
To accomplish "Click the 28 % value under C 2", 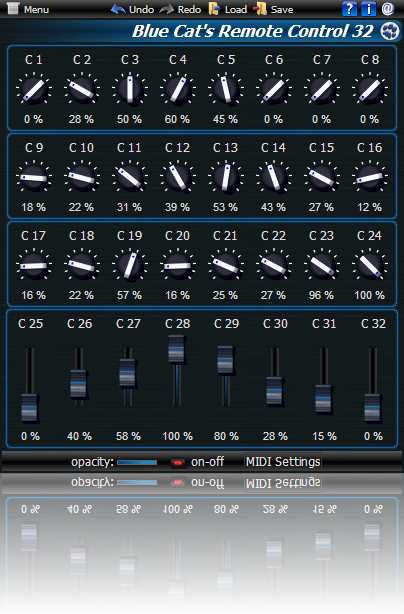I will tap(81, 119).
